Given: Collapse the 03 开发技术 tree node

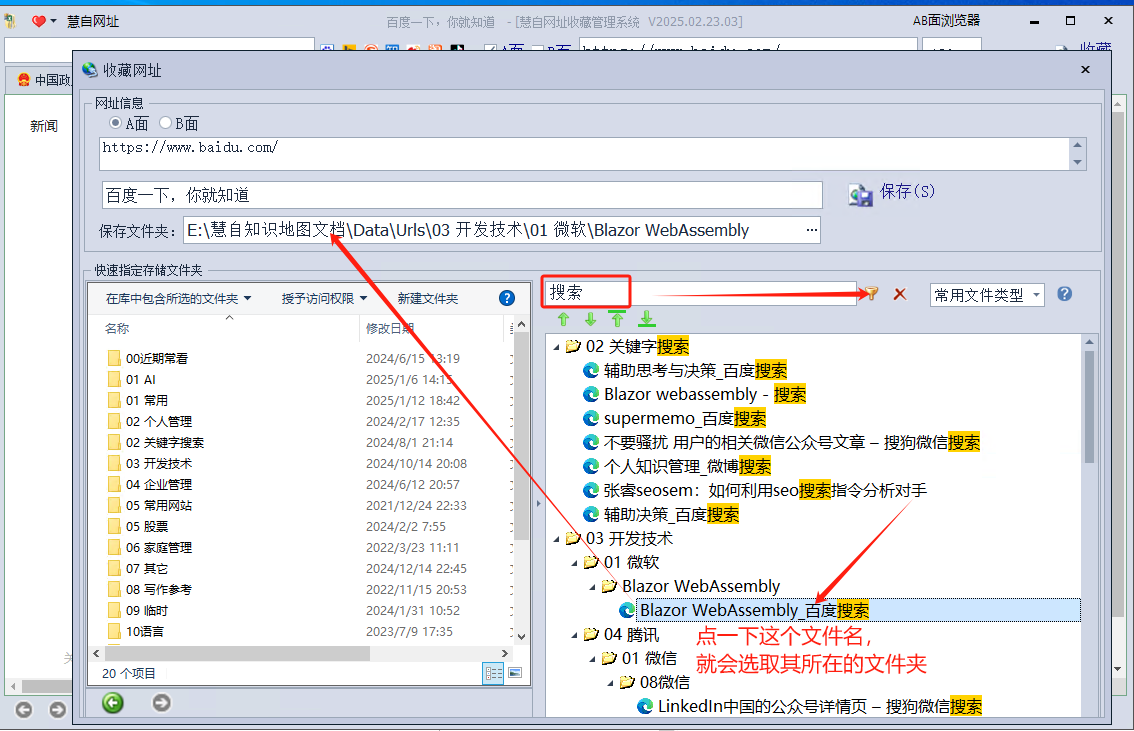Looking at the screenshot, I should (x=556, y=539).
